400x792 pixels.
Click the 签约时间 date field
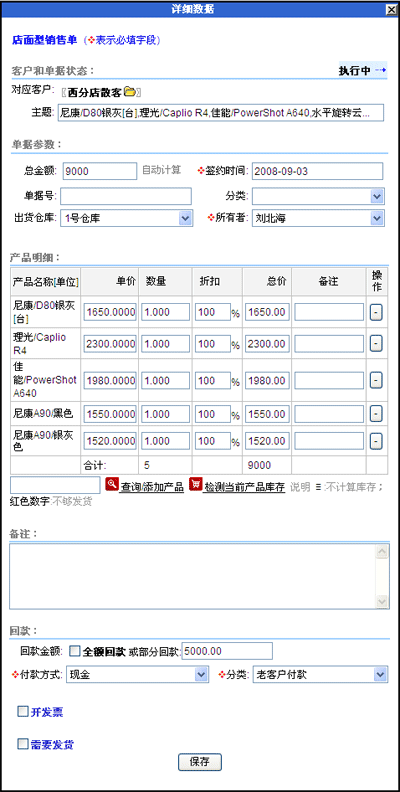coord(318,171)
